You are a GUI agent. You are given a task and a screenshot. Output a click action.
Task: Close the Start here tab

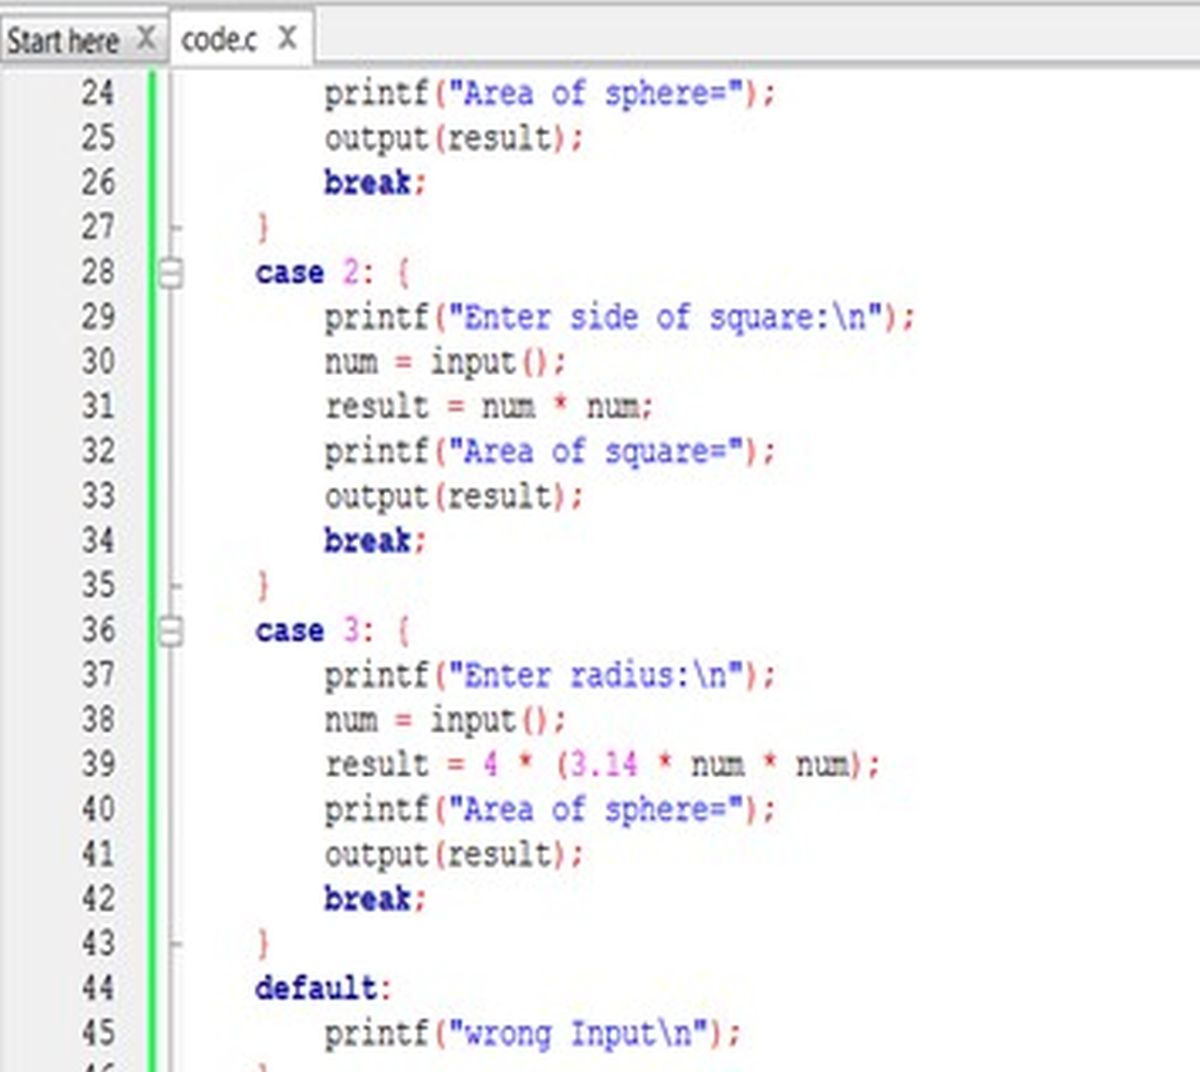pos(146,38)
